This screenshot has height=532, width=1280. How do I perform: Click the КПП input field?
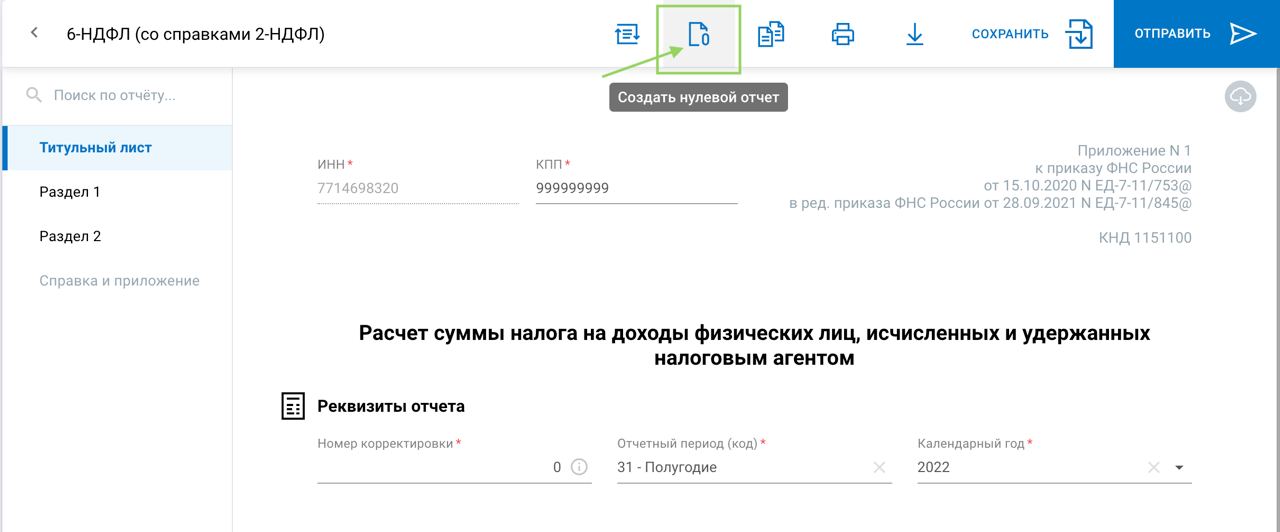[636, 188]
